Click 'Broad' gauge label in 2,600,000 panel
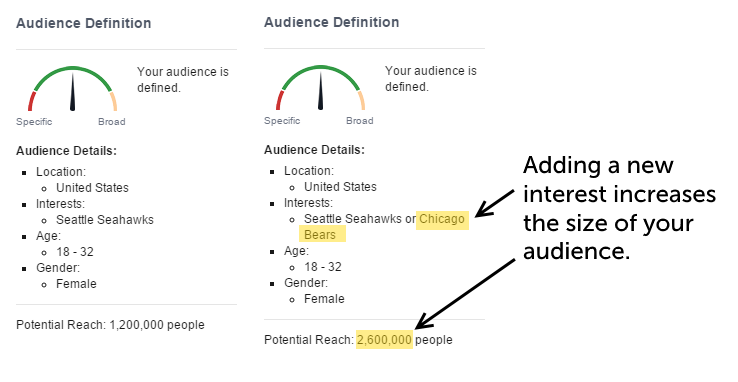Viewport: 738px width, 382px height. [x=360, y=120]
